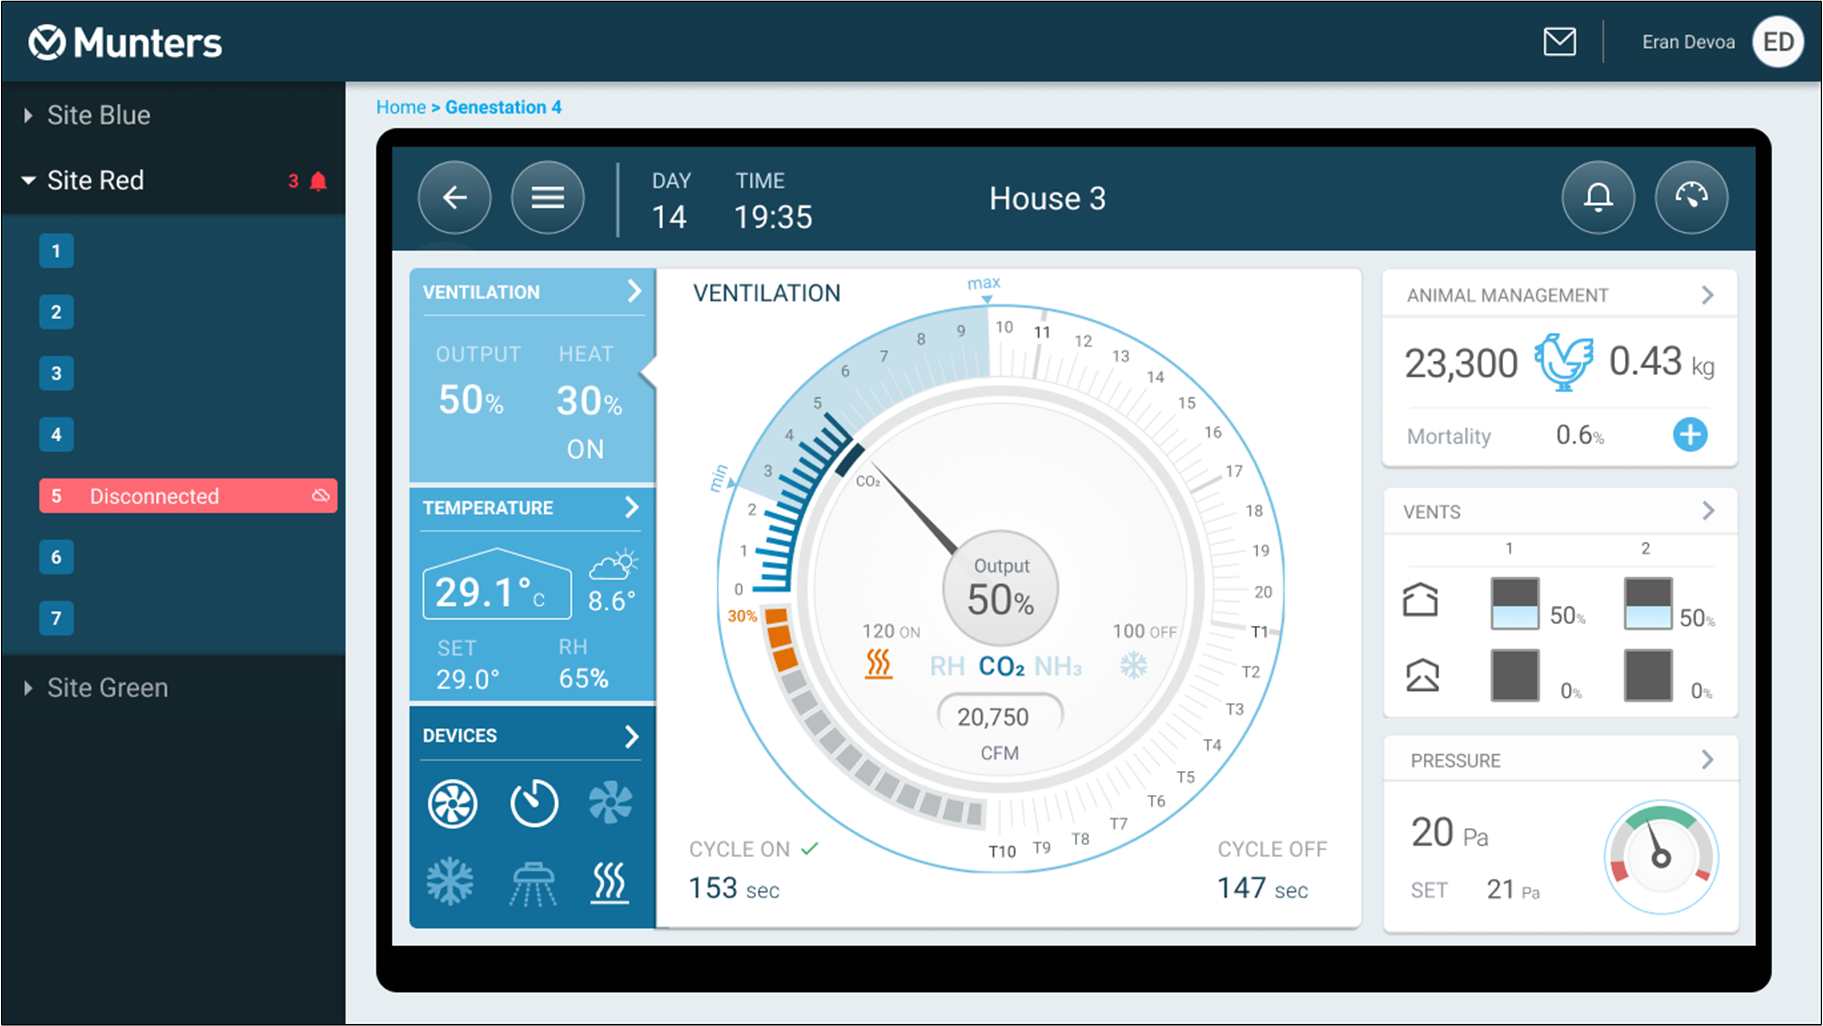Click the gauge icon in the top-right header
Image resolution: width=1823 pixels, height=1026 pixels.
tap(1692, 197)
